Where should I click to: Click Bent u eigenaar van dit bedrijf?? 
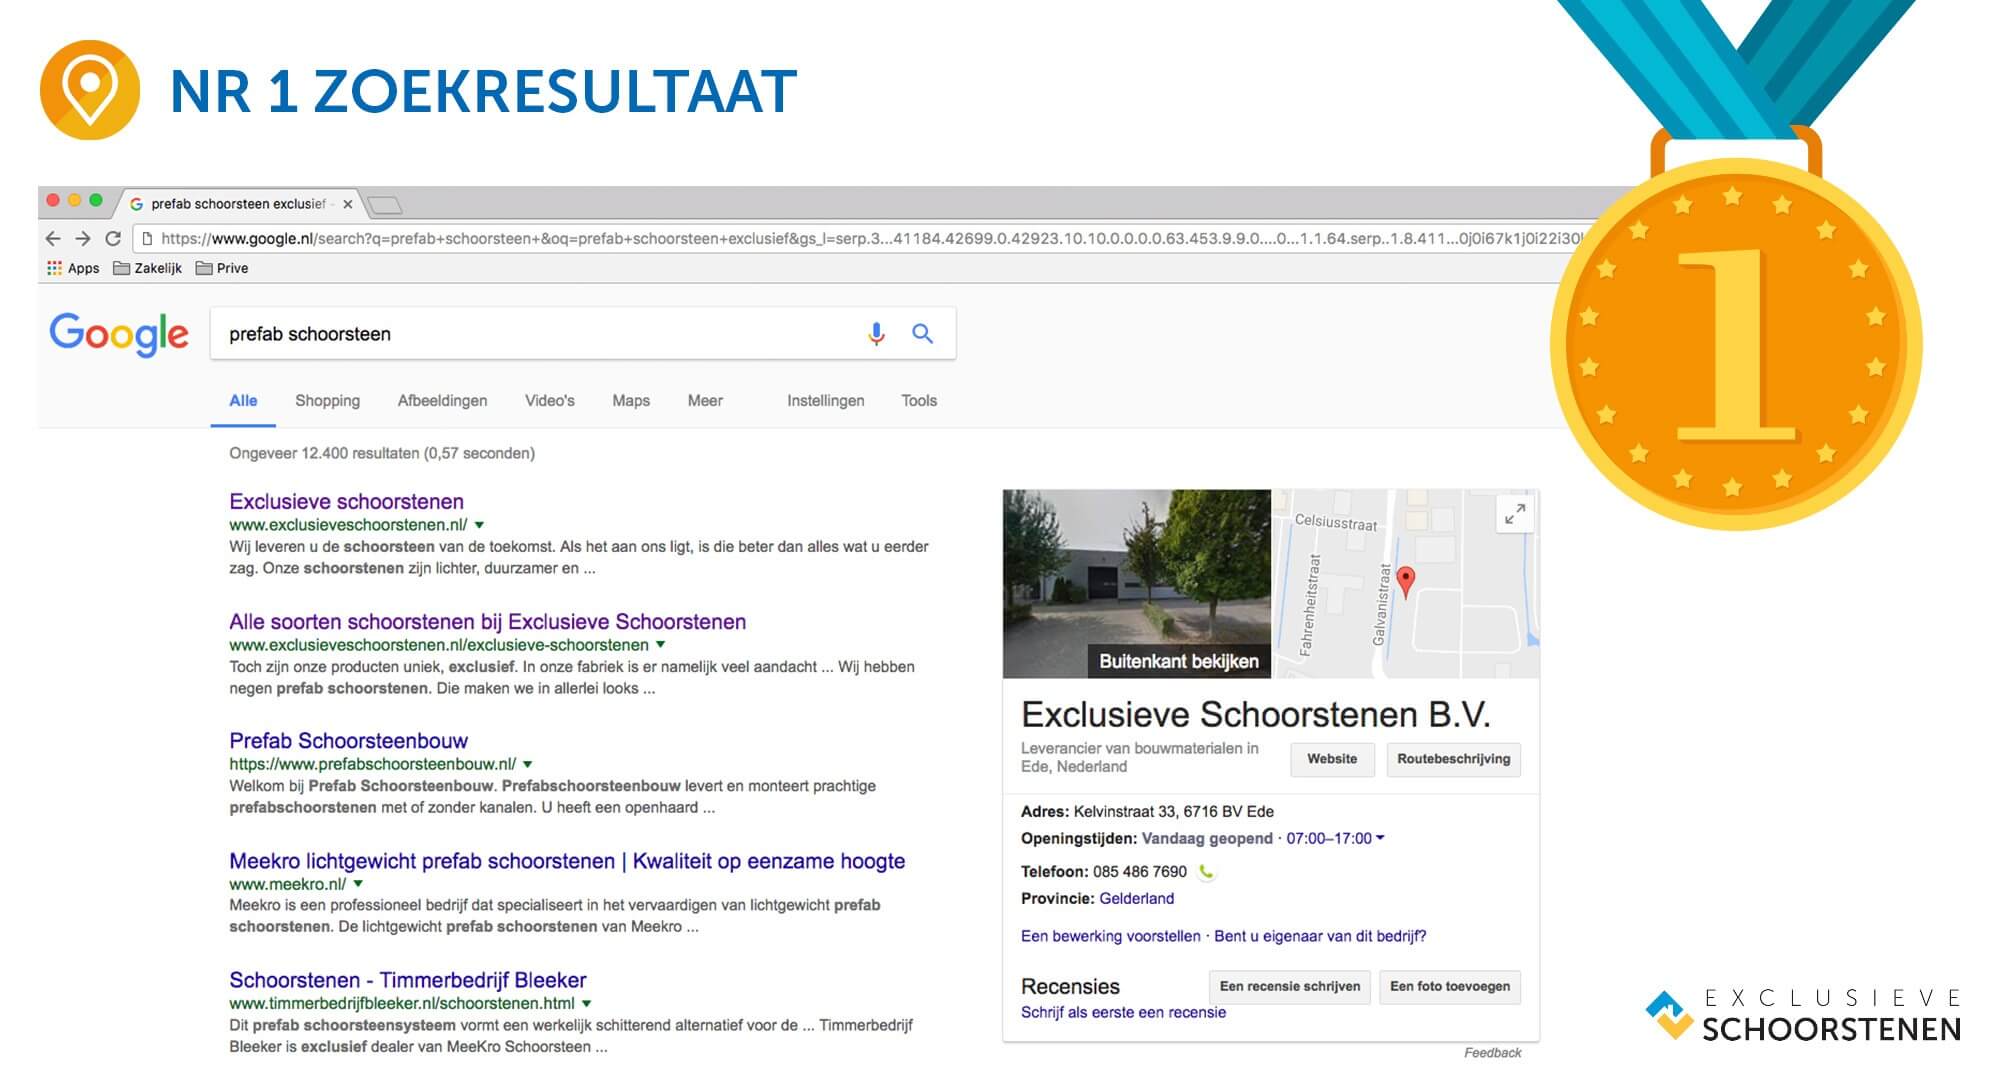(1320, 936)
